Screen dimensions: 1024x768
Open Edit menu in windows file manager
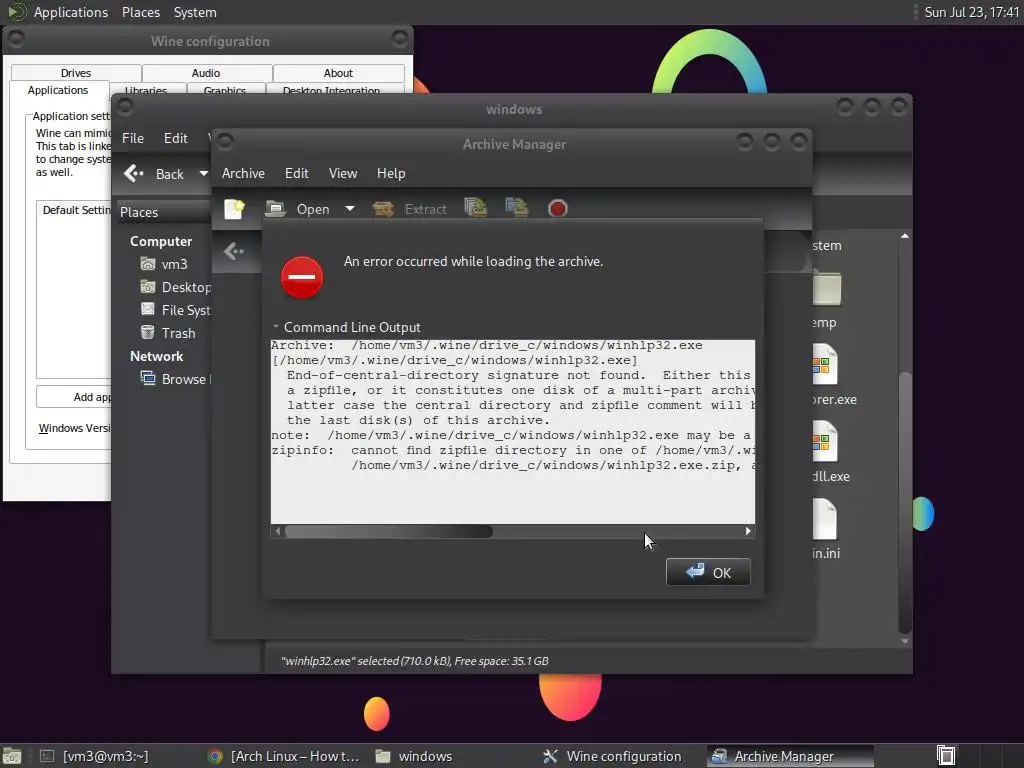(x=175, y=138)
